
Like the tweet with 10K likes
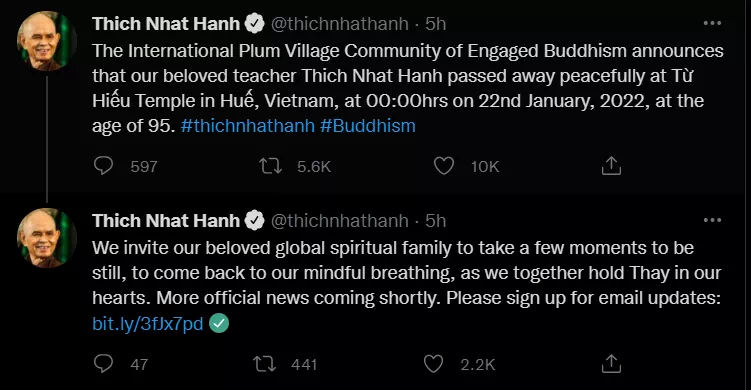[444, 166]
